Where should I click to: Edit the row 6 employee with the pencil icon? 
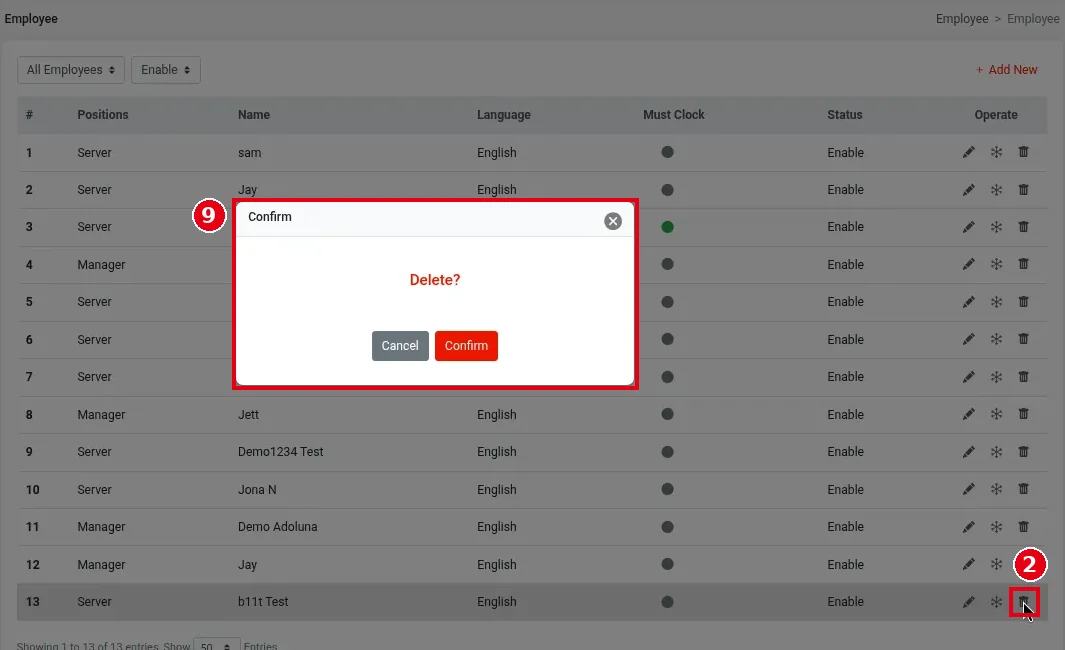(x=969, y=340)
